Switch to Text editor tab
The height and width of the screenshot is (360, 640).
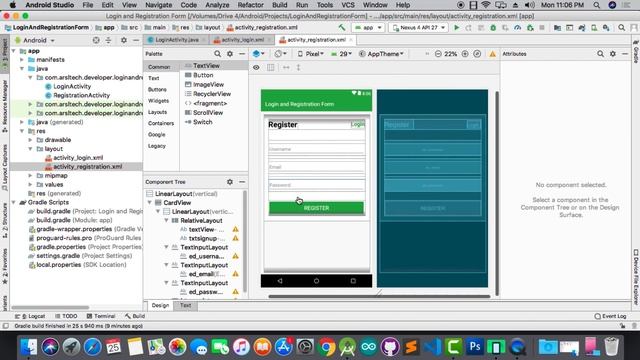pyautogui.click(x=185, y=305)
